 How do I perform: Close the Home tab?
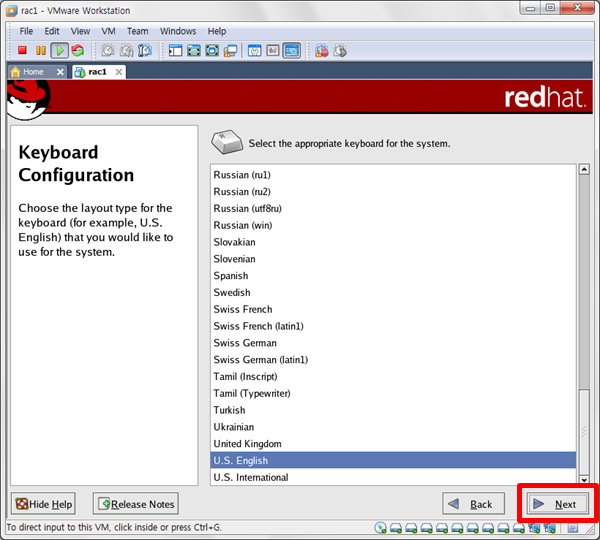(x=60, y=72)
